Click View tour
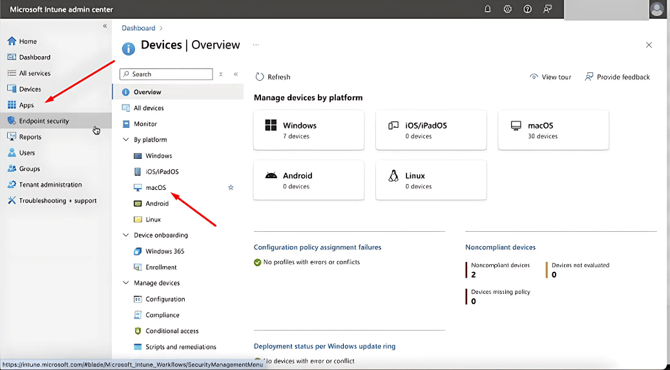 pos(550,77)
